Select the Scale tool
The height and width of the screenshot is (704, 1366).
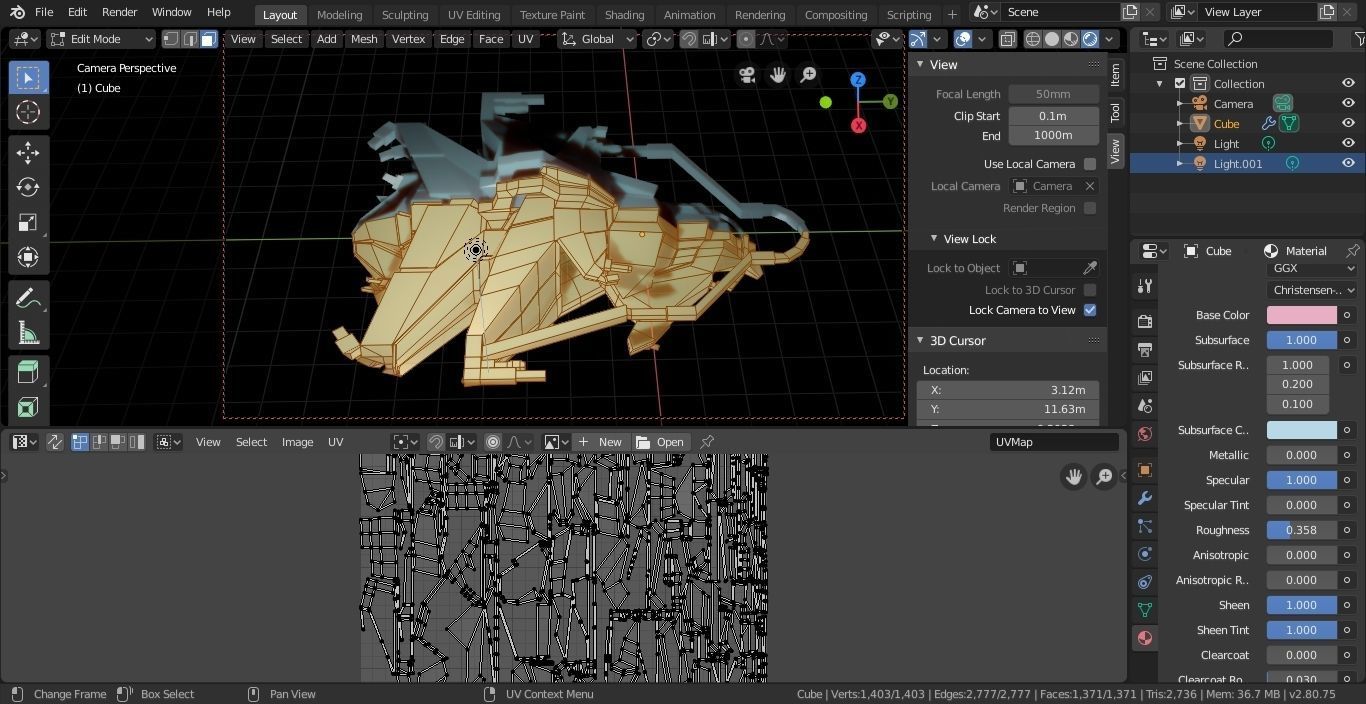point(28,222)
